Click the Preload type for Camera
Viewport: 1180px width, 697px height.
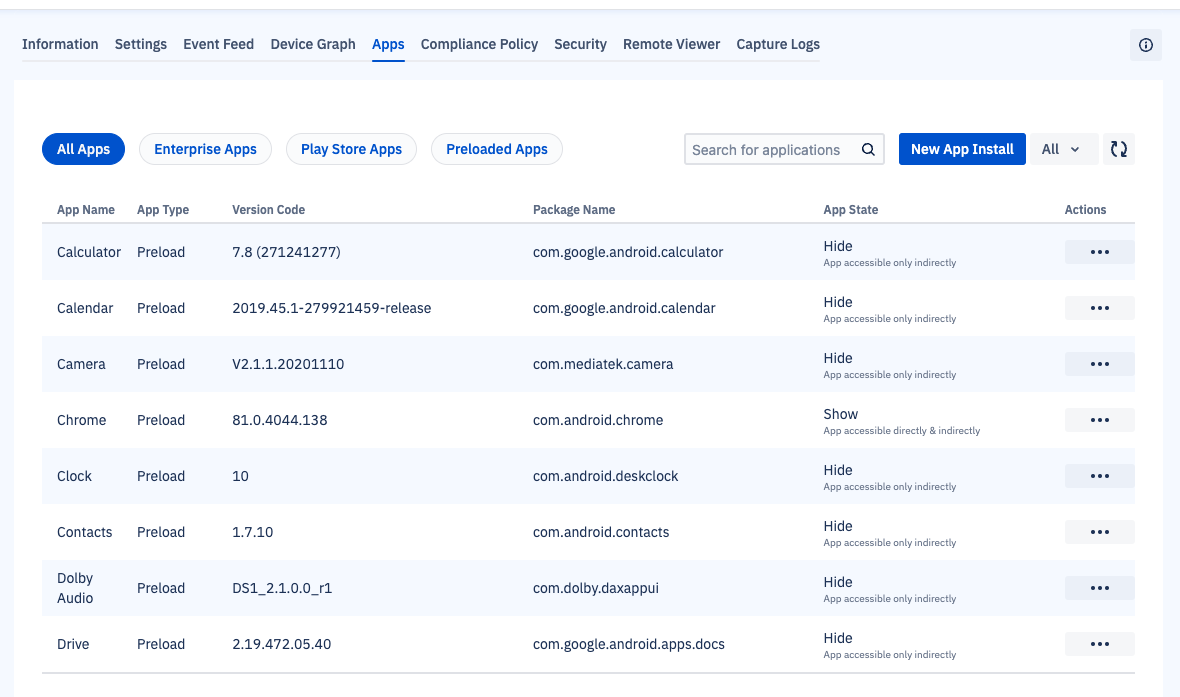click(x=161, y=364)
